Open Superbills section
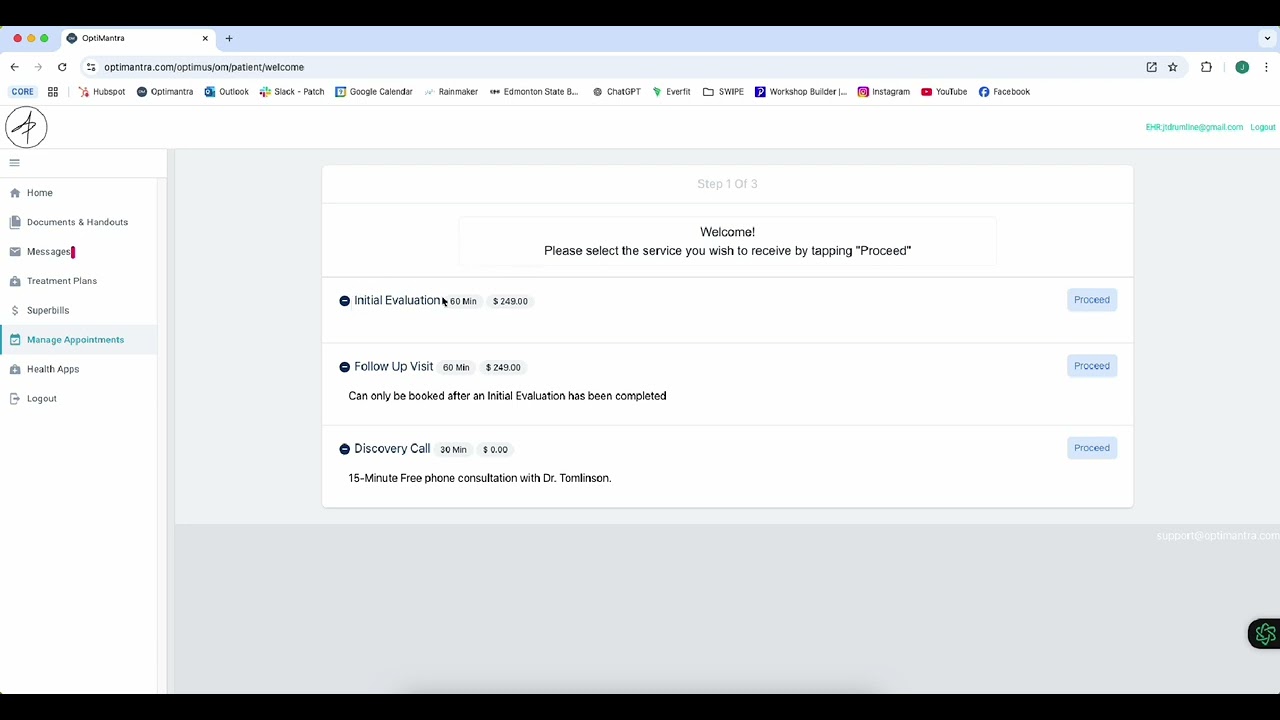The height and width of the screenshot is (720, 1280). click(48, 311)
